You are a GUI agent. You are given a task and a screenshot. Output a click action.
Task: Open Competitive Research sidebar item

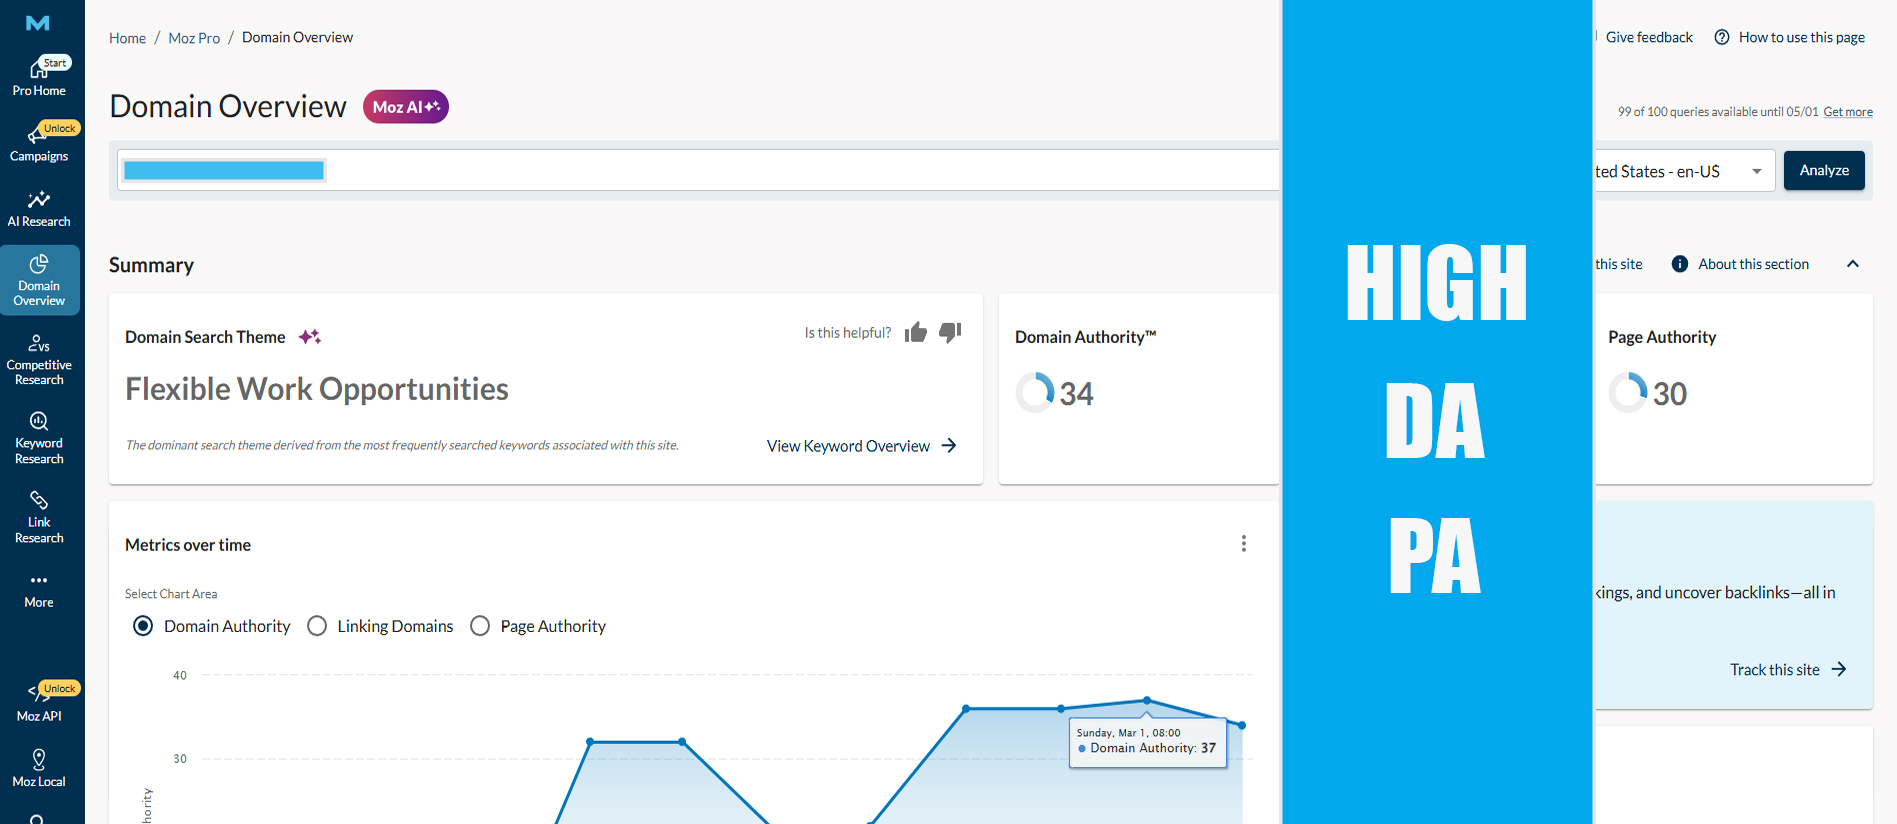click(x=39, y=360)
